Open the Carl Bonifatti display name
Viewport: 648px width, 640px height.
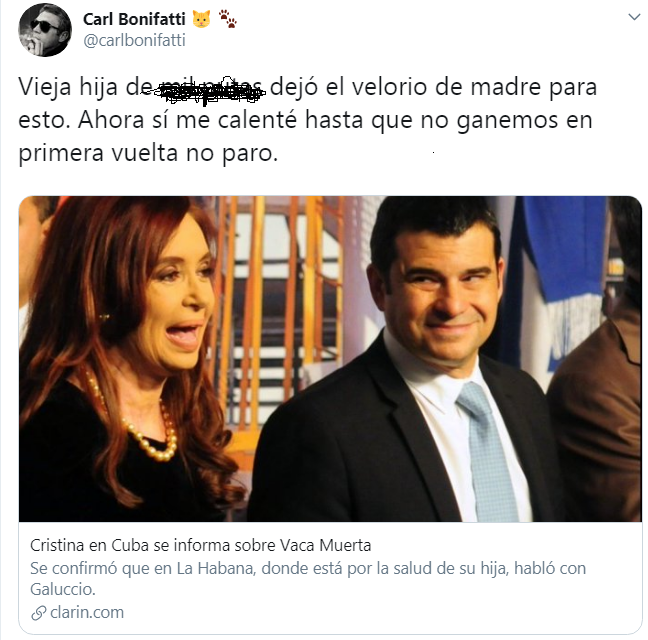point(134,19)
